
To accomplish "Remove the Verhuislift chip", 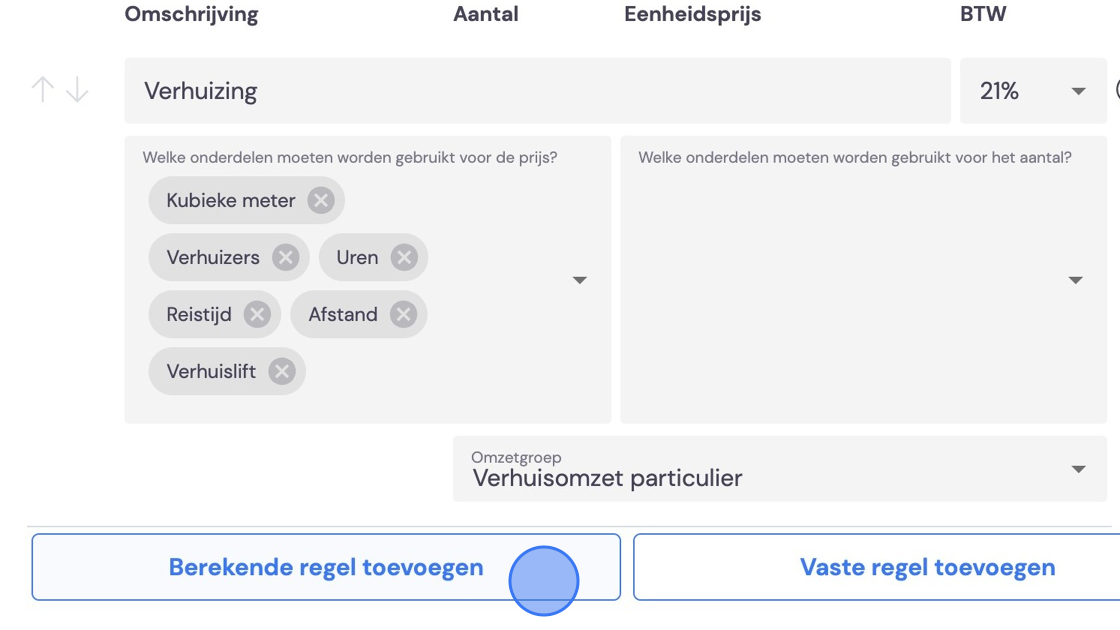I will (281, 371).
